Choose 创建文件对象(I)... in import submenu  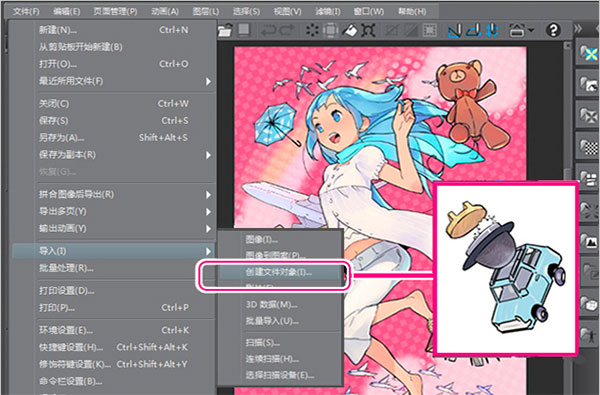pyautogui.click(x=280, y=272)
